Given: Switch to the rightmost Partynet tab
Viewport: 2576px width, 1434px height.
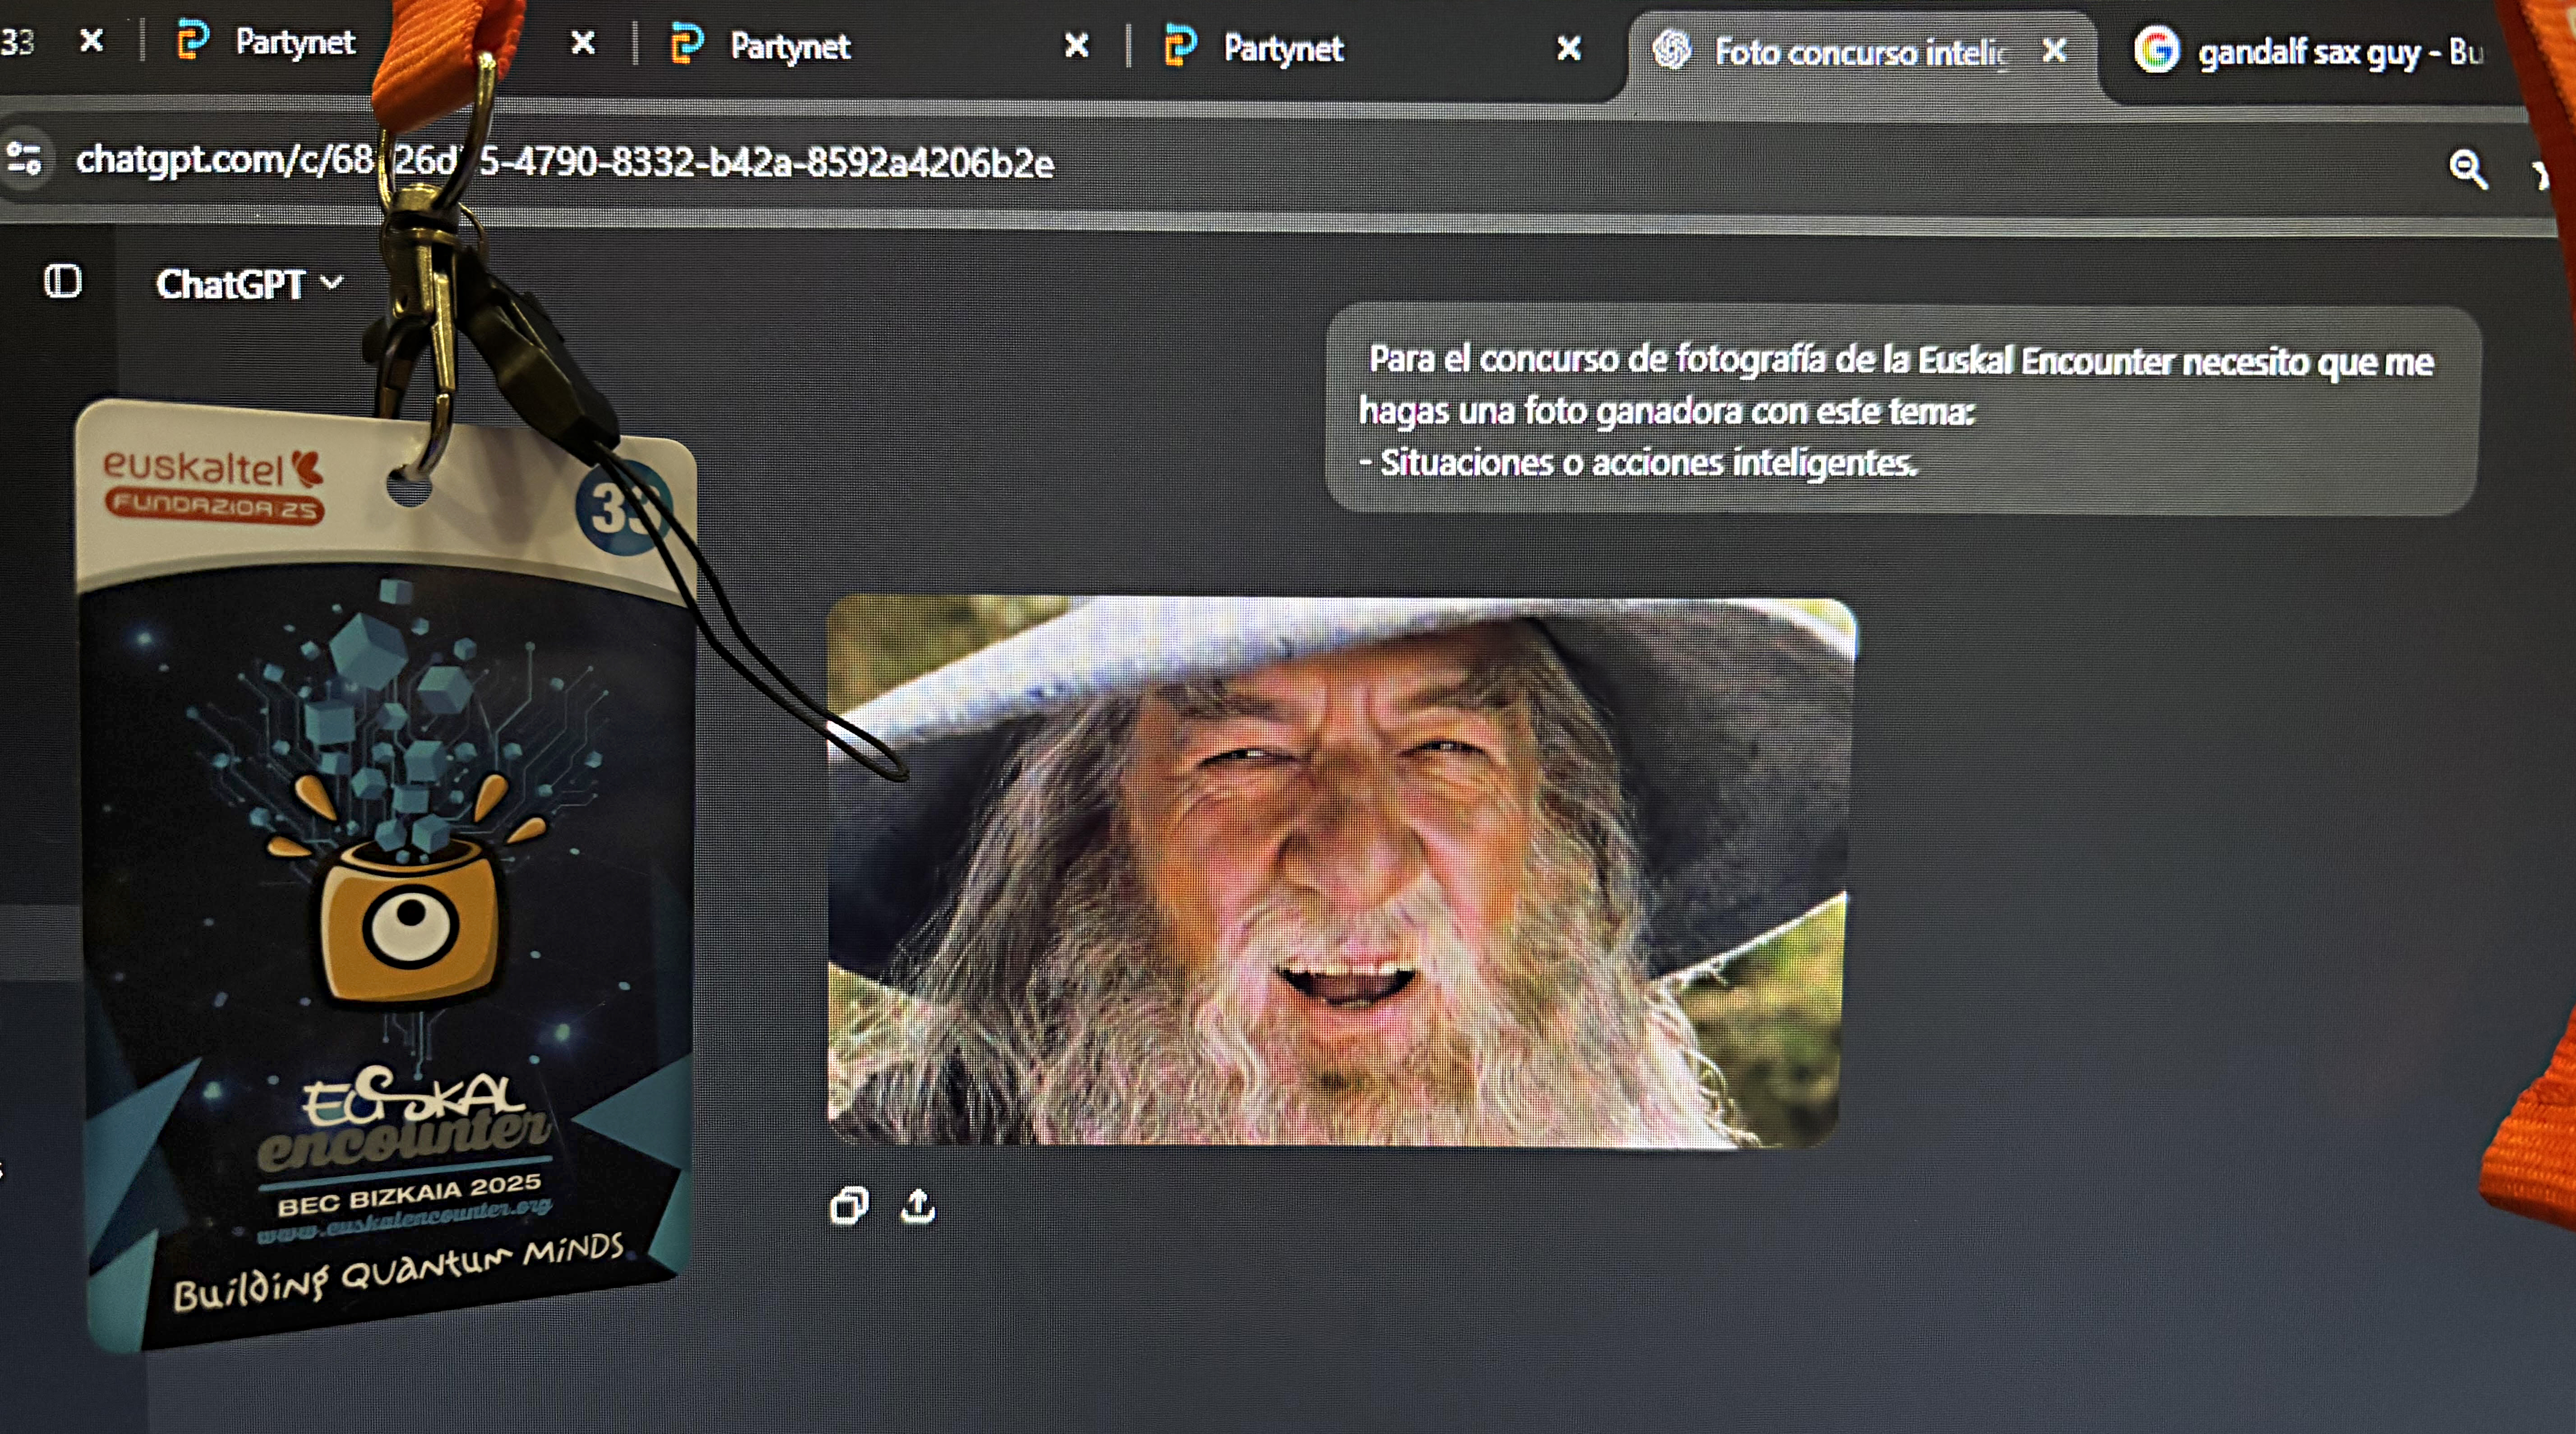Looking at the screenshot, I should pyautogui.click(x=1255, y=47).
